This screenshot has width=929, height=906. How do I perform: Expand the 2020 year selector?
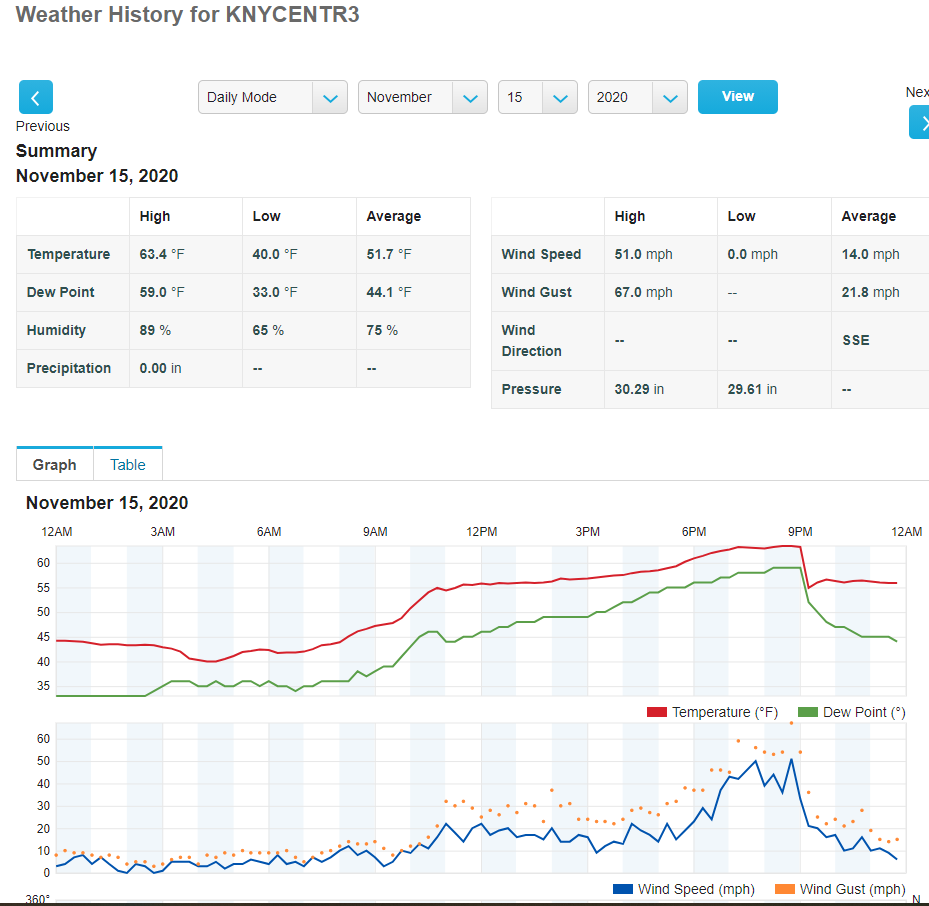pos(638,97)
